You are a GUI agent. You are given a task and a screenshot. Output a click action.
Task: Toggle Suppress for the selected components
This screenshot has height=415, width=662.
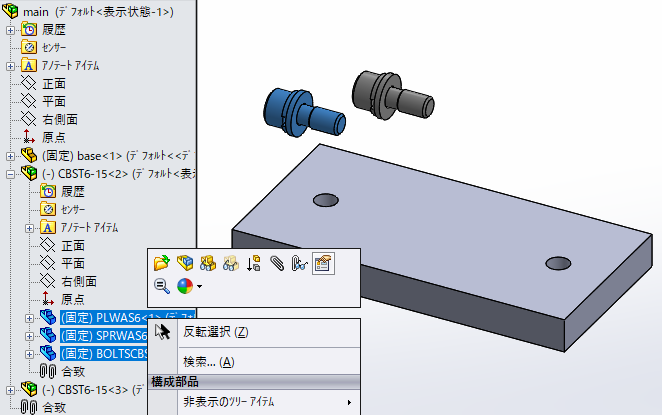[x=254, y=264]
